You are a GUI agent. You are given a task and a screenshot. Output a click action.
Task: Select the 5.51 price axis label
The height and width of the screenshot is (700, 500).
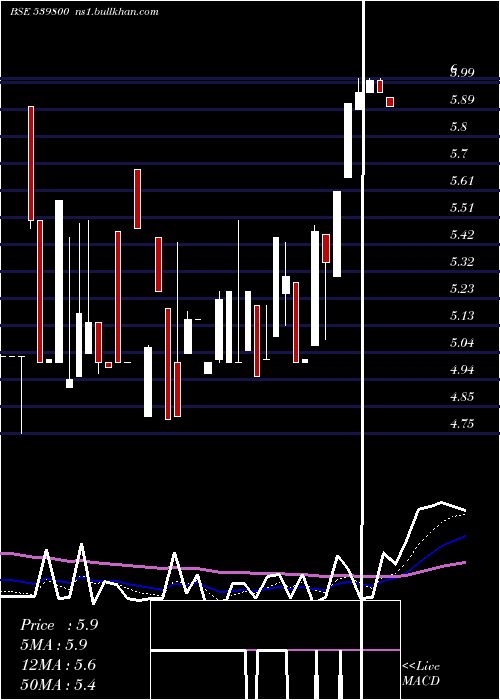pos(462,208)
